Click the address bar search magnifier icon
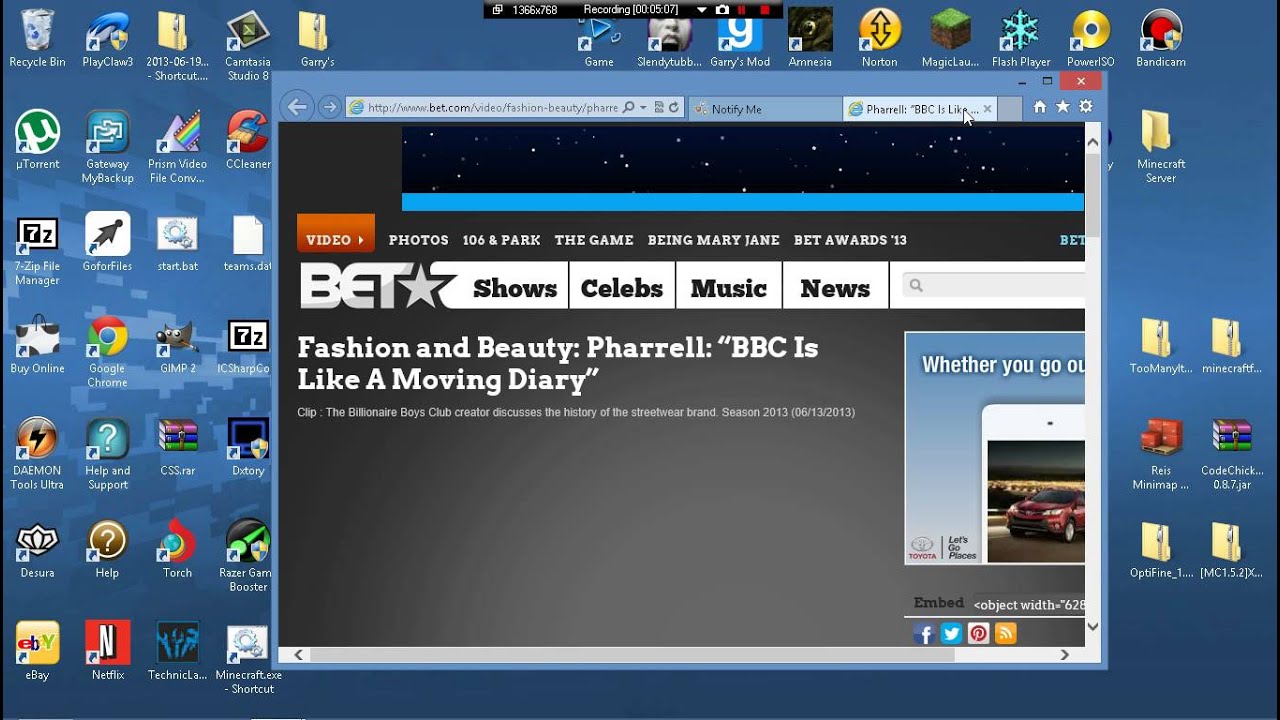The height and width of the screenshot is (720, 1280). coord(628,107)
